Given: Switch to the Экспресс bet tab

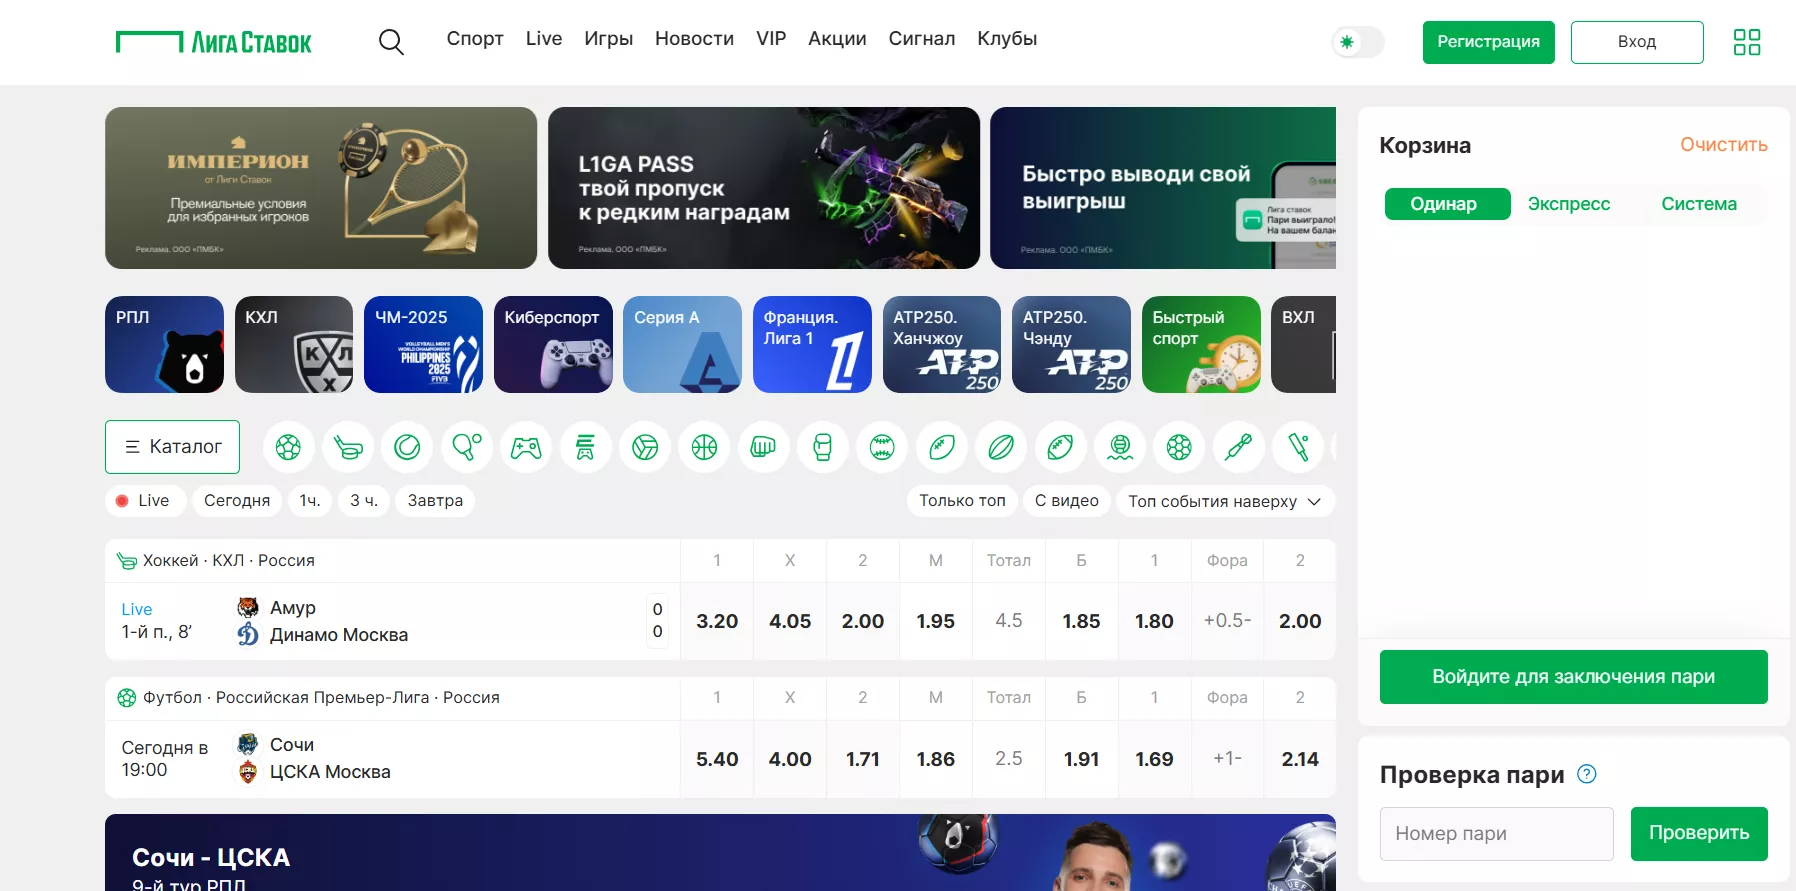Looking at the screenshot, I should (x=1569, y=204).
